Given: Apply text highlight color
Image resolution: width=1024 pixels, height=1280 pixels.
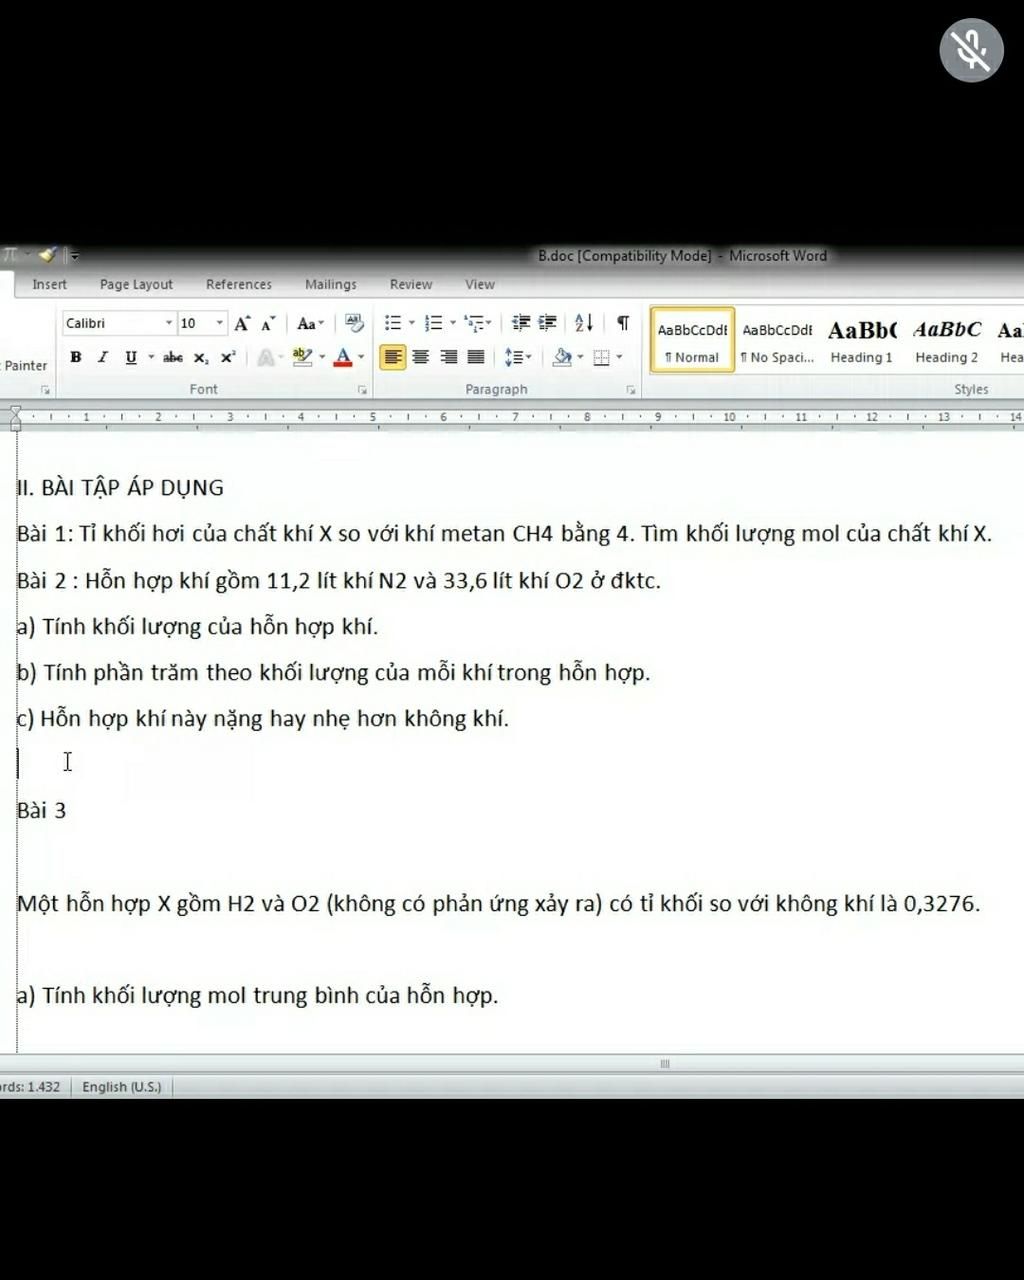Looking at the screenshot, I should point(302,357).
